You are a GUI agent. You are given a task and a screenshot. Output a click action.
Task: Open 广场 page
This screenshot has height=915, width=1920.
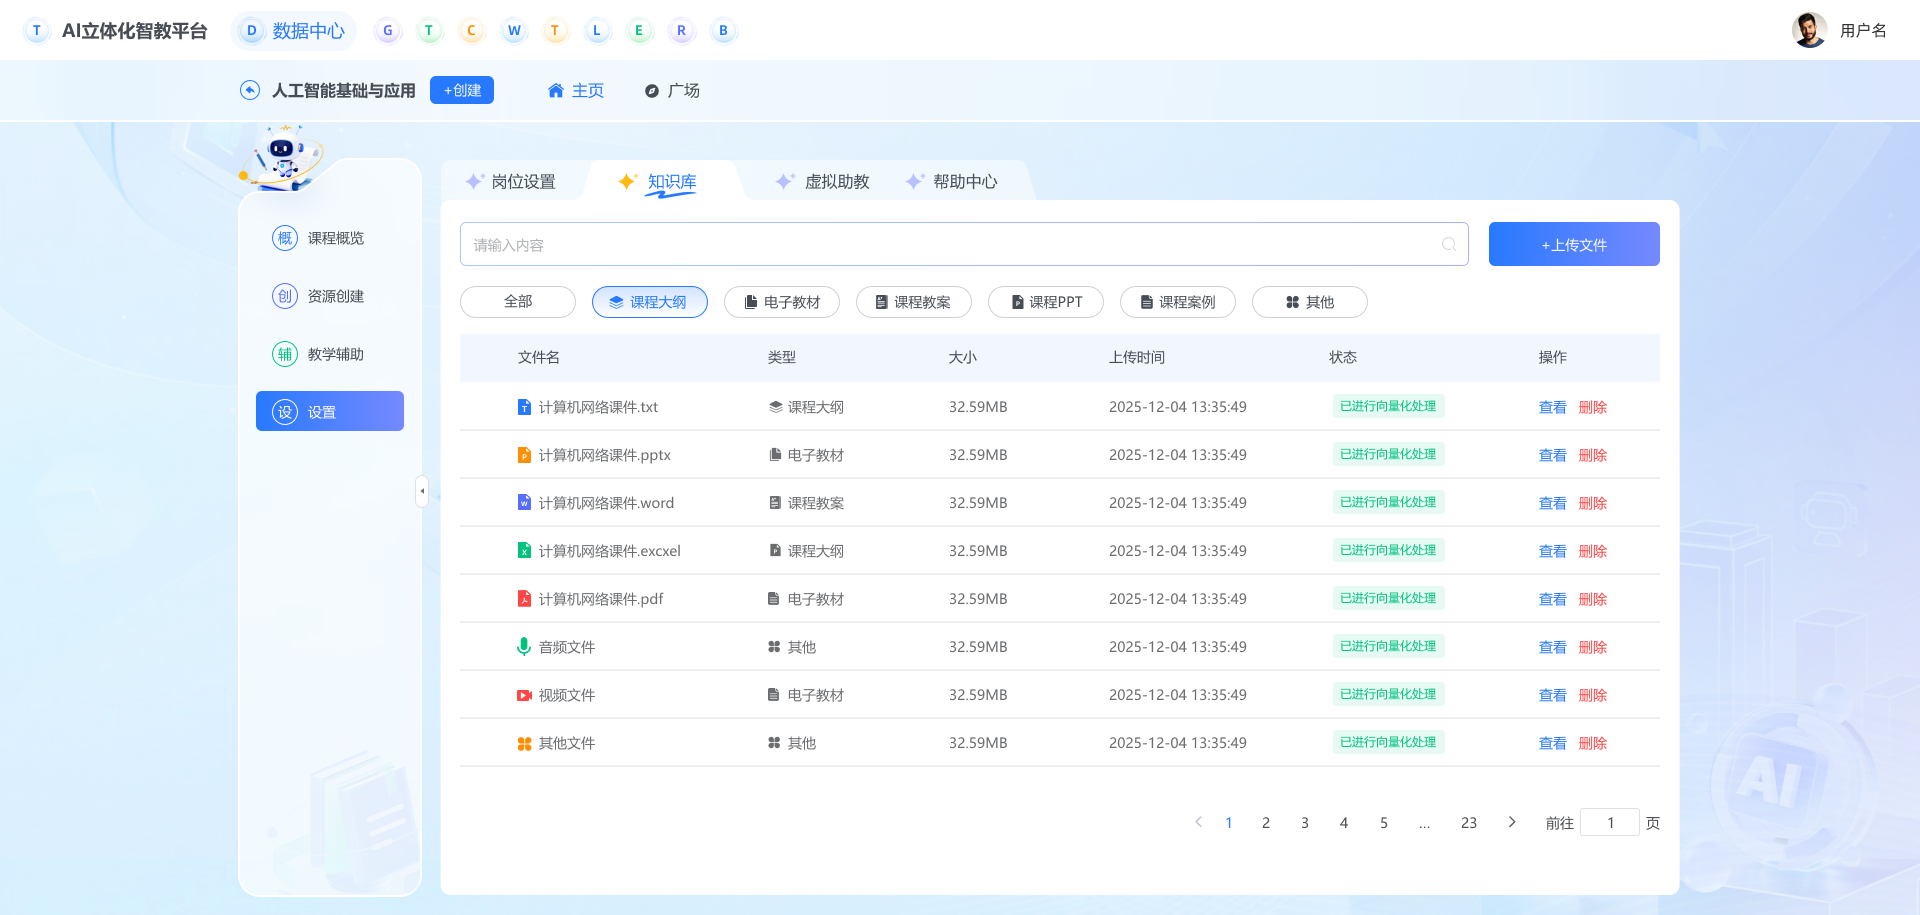672,90
